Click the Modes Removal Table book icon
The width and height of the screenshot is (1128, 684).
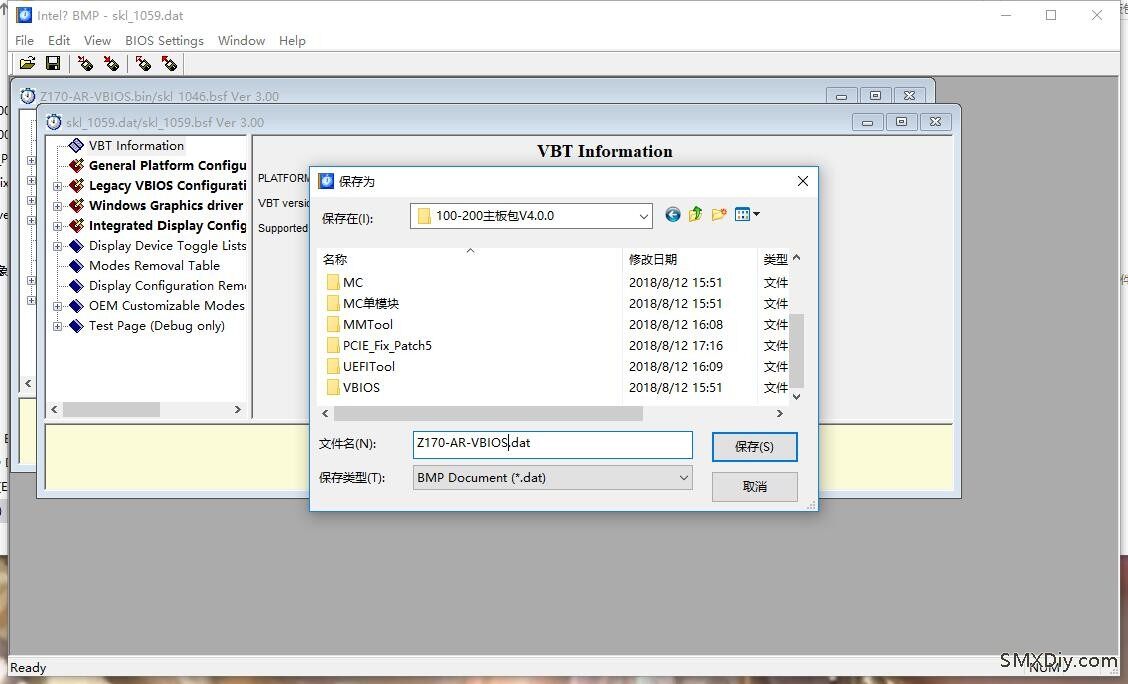pos(76,265)
